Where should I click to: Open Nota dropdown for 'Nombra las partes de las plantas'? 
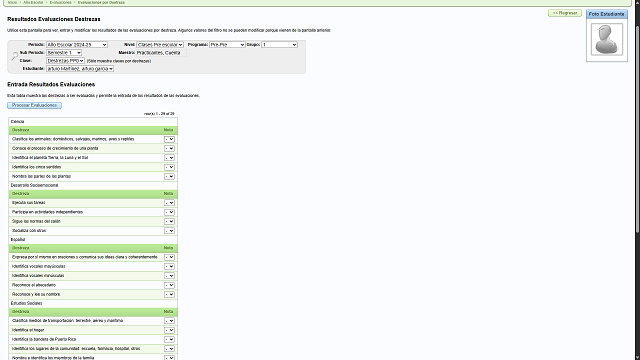169,177
